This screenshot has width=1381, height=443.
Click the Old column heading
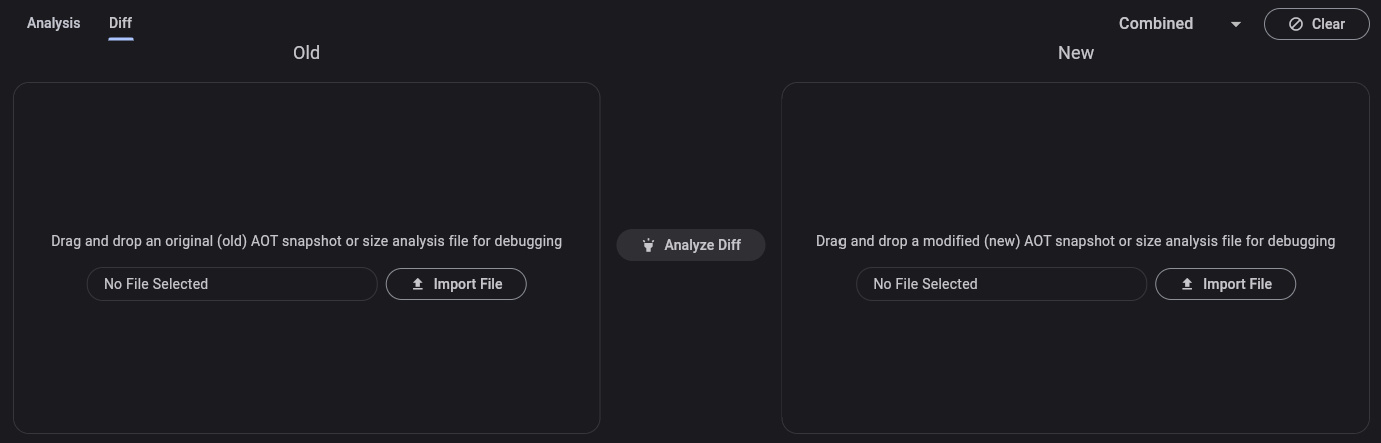coord(306,53)
